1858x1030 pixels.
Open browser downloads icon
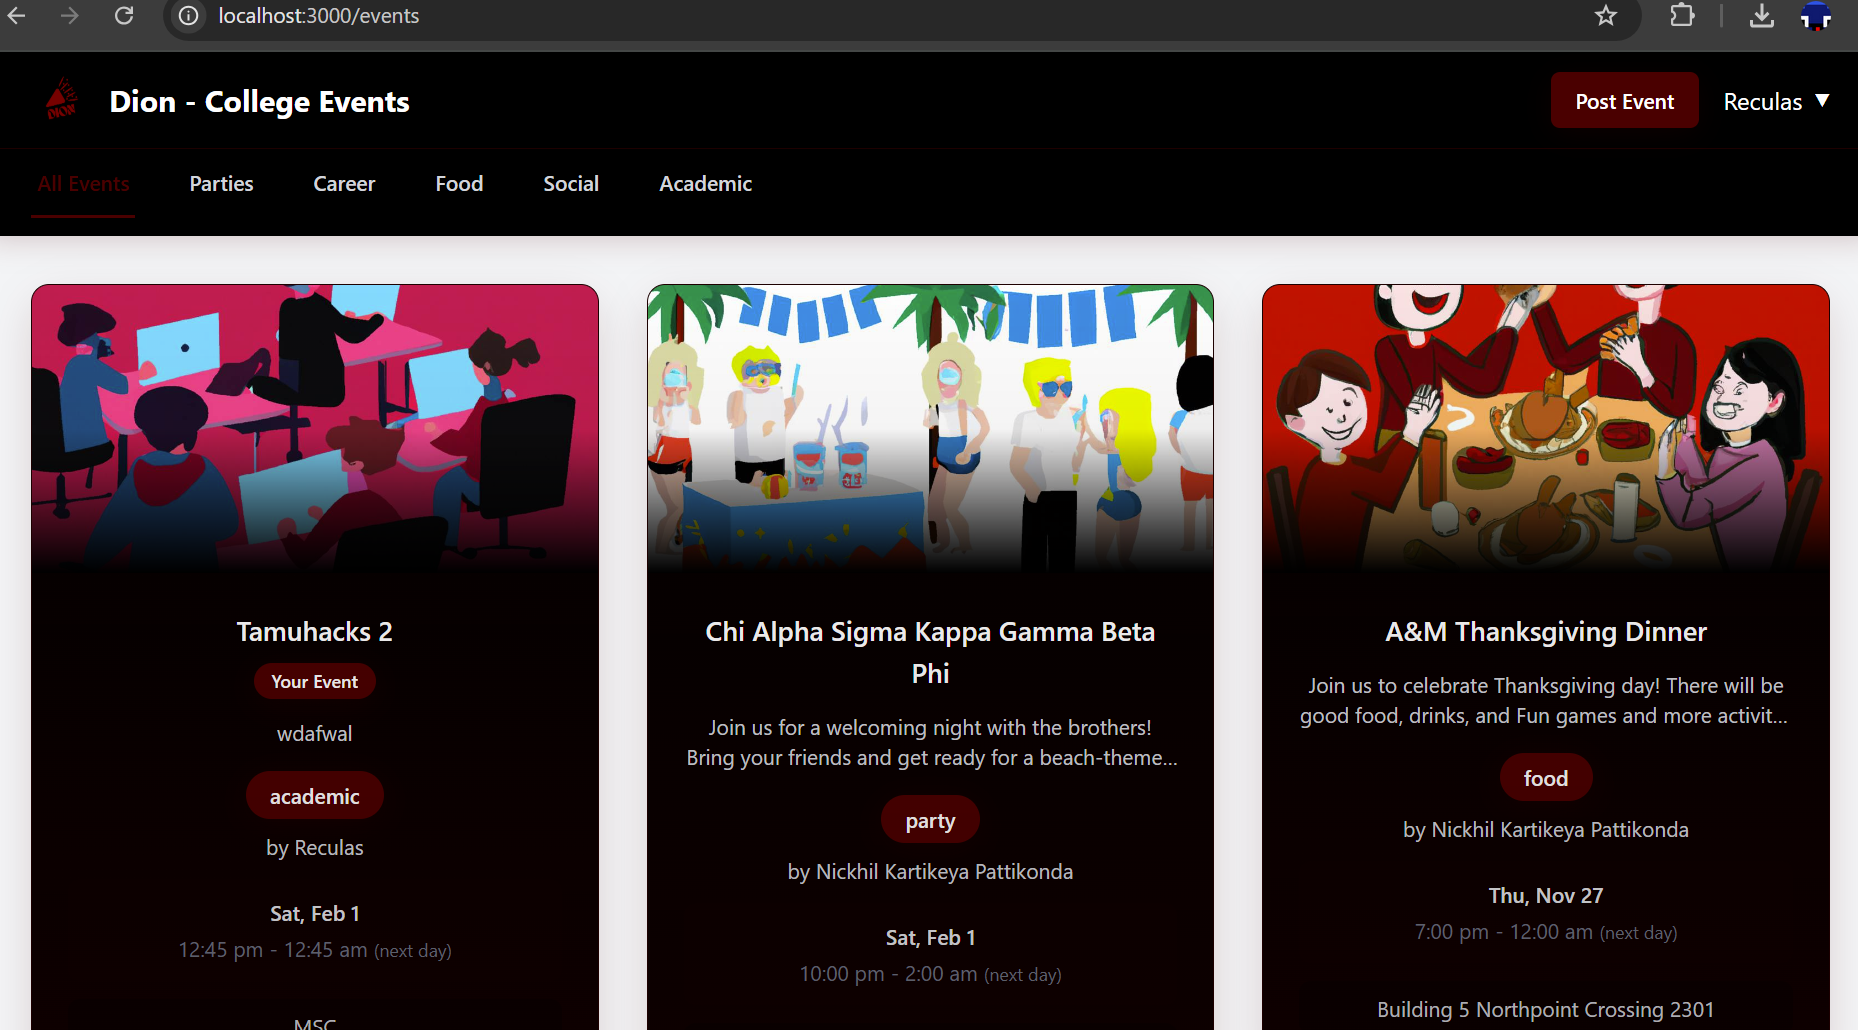(1762, 16)
